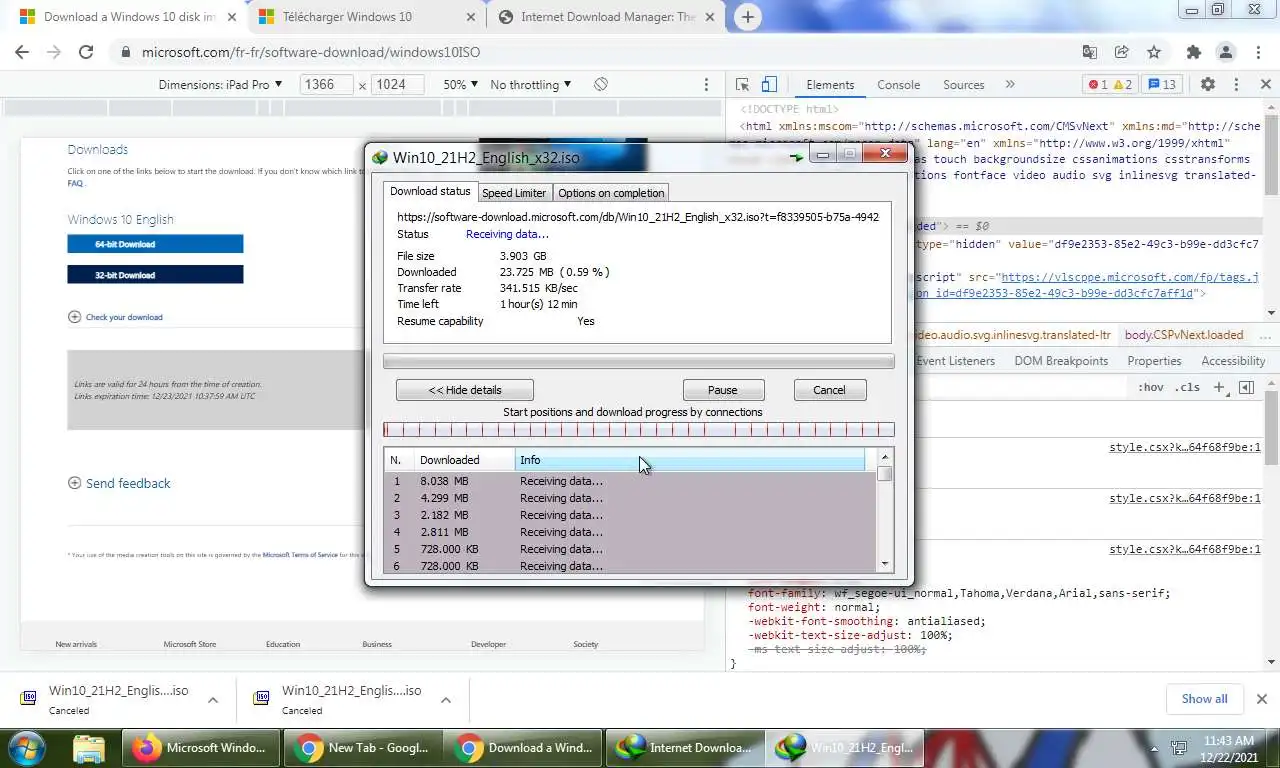Open the Accessibility pane tab
The height and width of the screenshot is (768, 1280).
1233,361
